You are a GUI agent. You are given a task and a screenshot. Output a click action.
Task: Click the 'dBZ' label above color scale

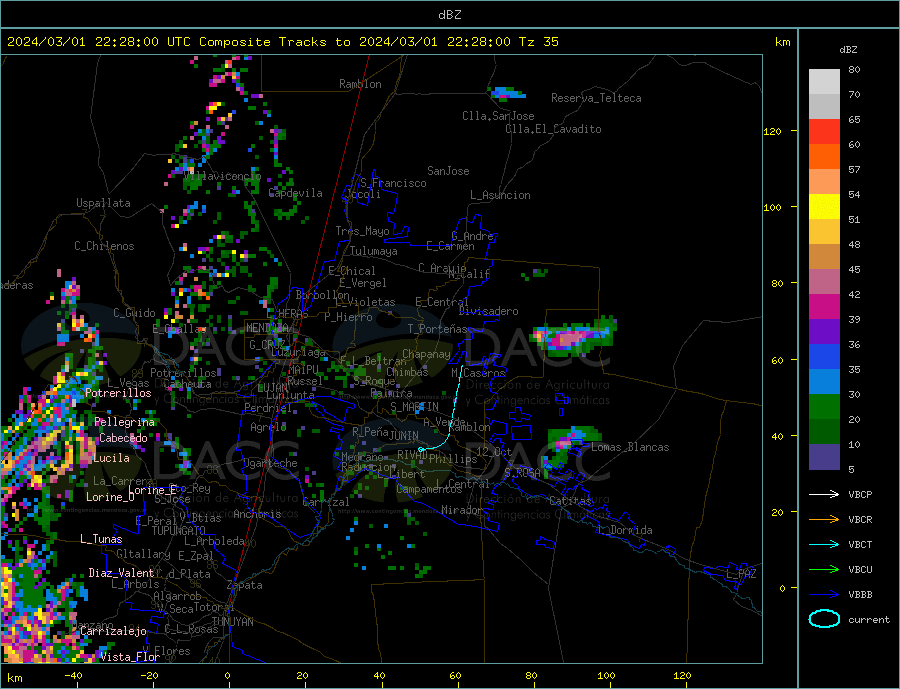click(848, 50)
